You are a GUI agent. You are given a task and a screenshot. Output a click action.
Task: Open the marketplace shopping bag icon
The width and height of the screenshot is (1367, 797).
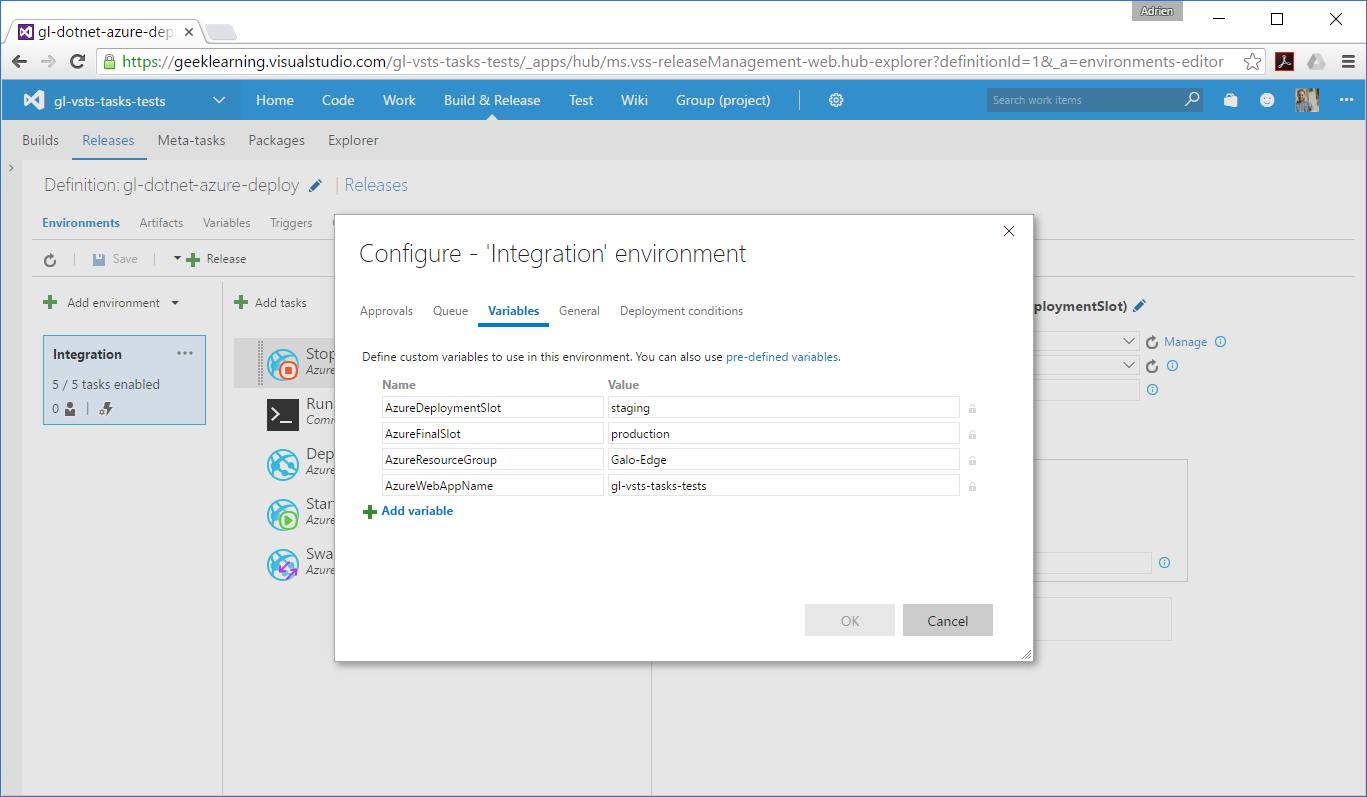click(1230, 100)
